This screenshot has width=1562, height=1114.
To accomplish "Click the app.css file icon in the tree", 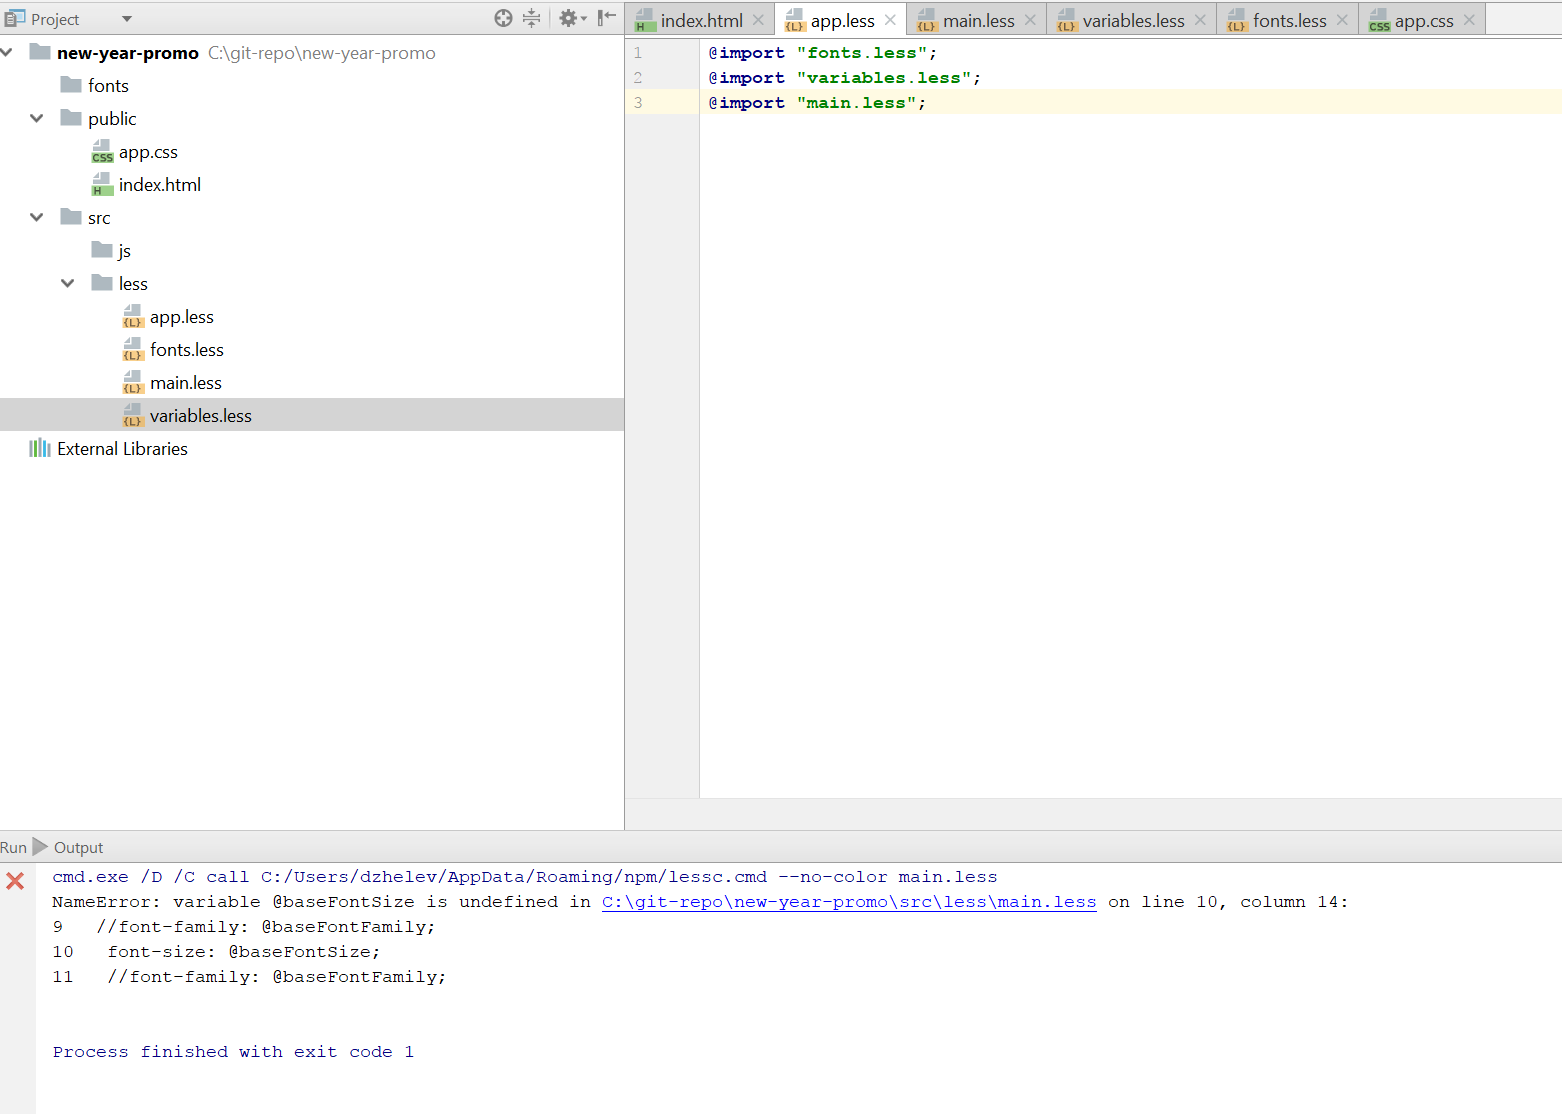I will [102, 152].
